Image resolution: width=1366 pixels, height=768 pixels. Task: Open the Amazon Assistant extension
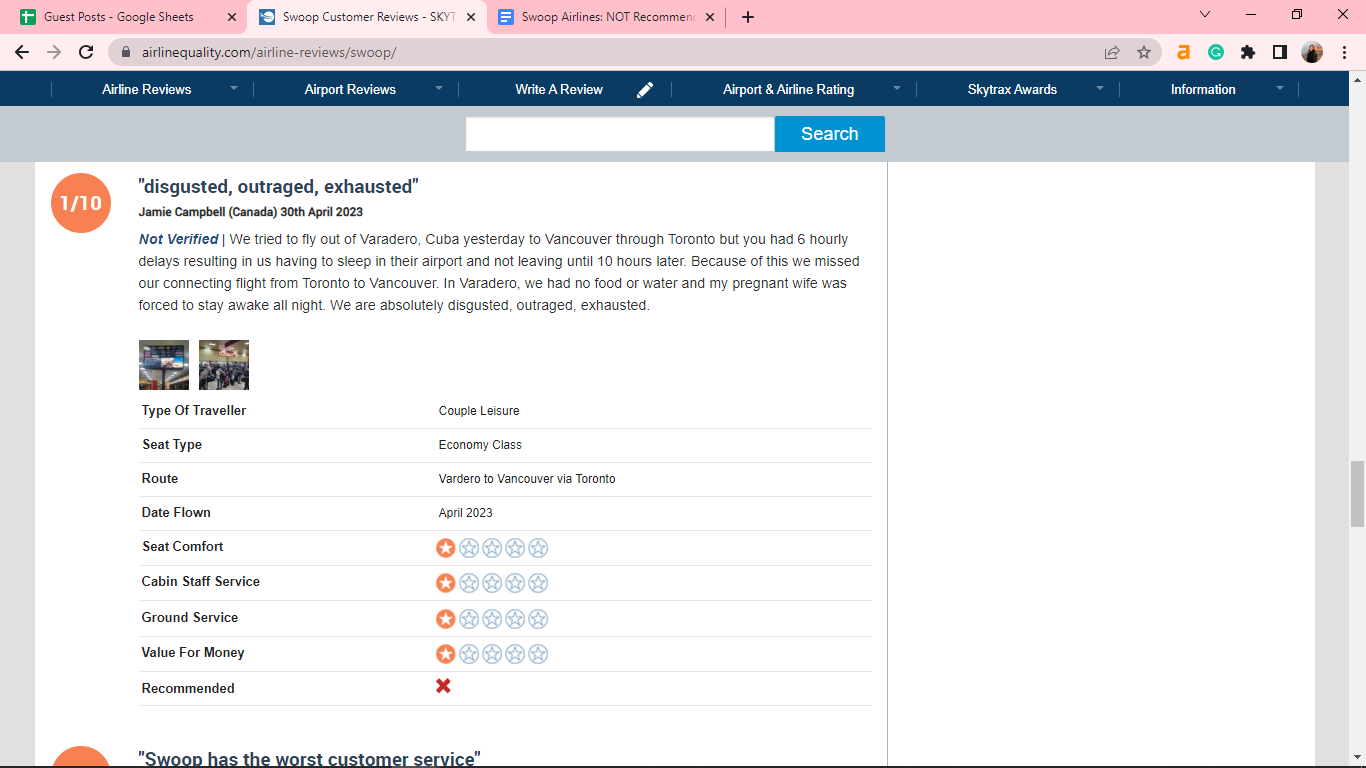[1184, 52]
